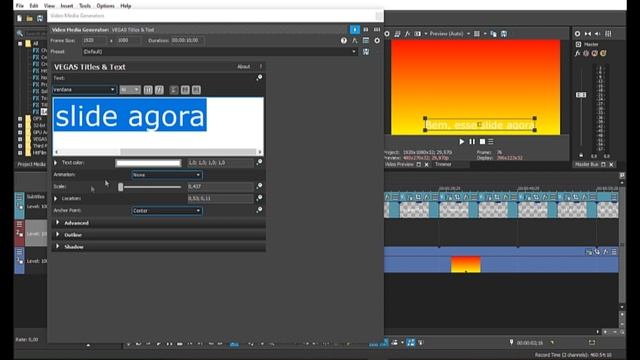Open the preview transport menu icon
The width and height of the screenshot is (640, 360).
(x=491, y=142)
